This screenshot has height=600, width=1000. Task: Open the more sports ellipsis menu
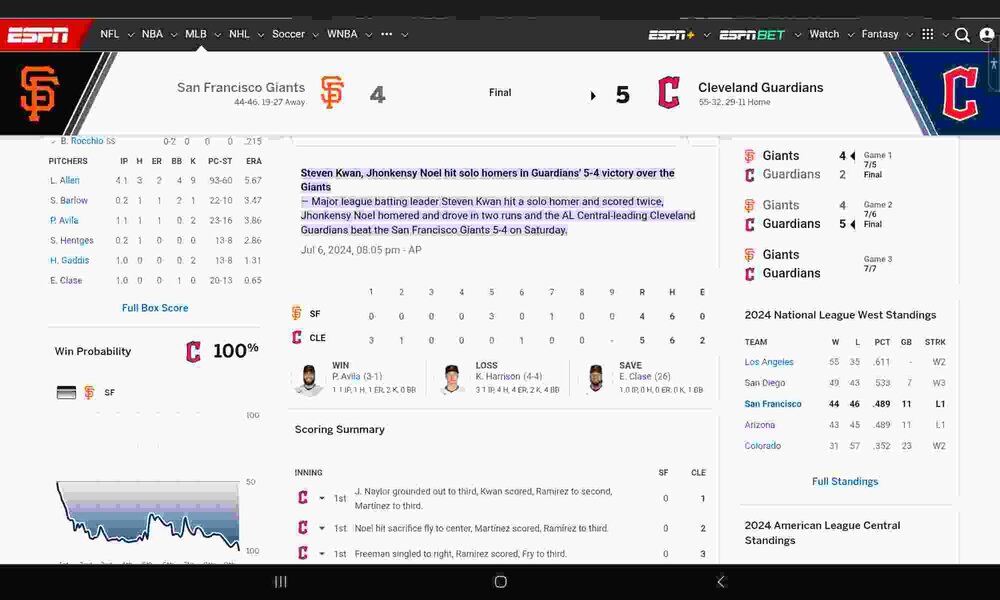coord(386,34)
